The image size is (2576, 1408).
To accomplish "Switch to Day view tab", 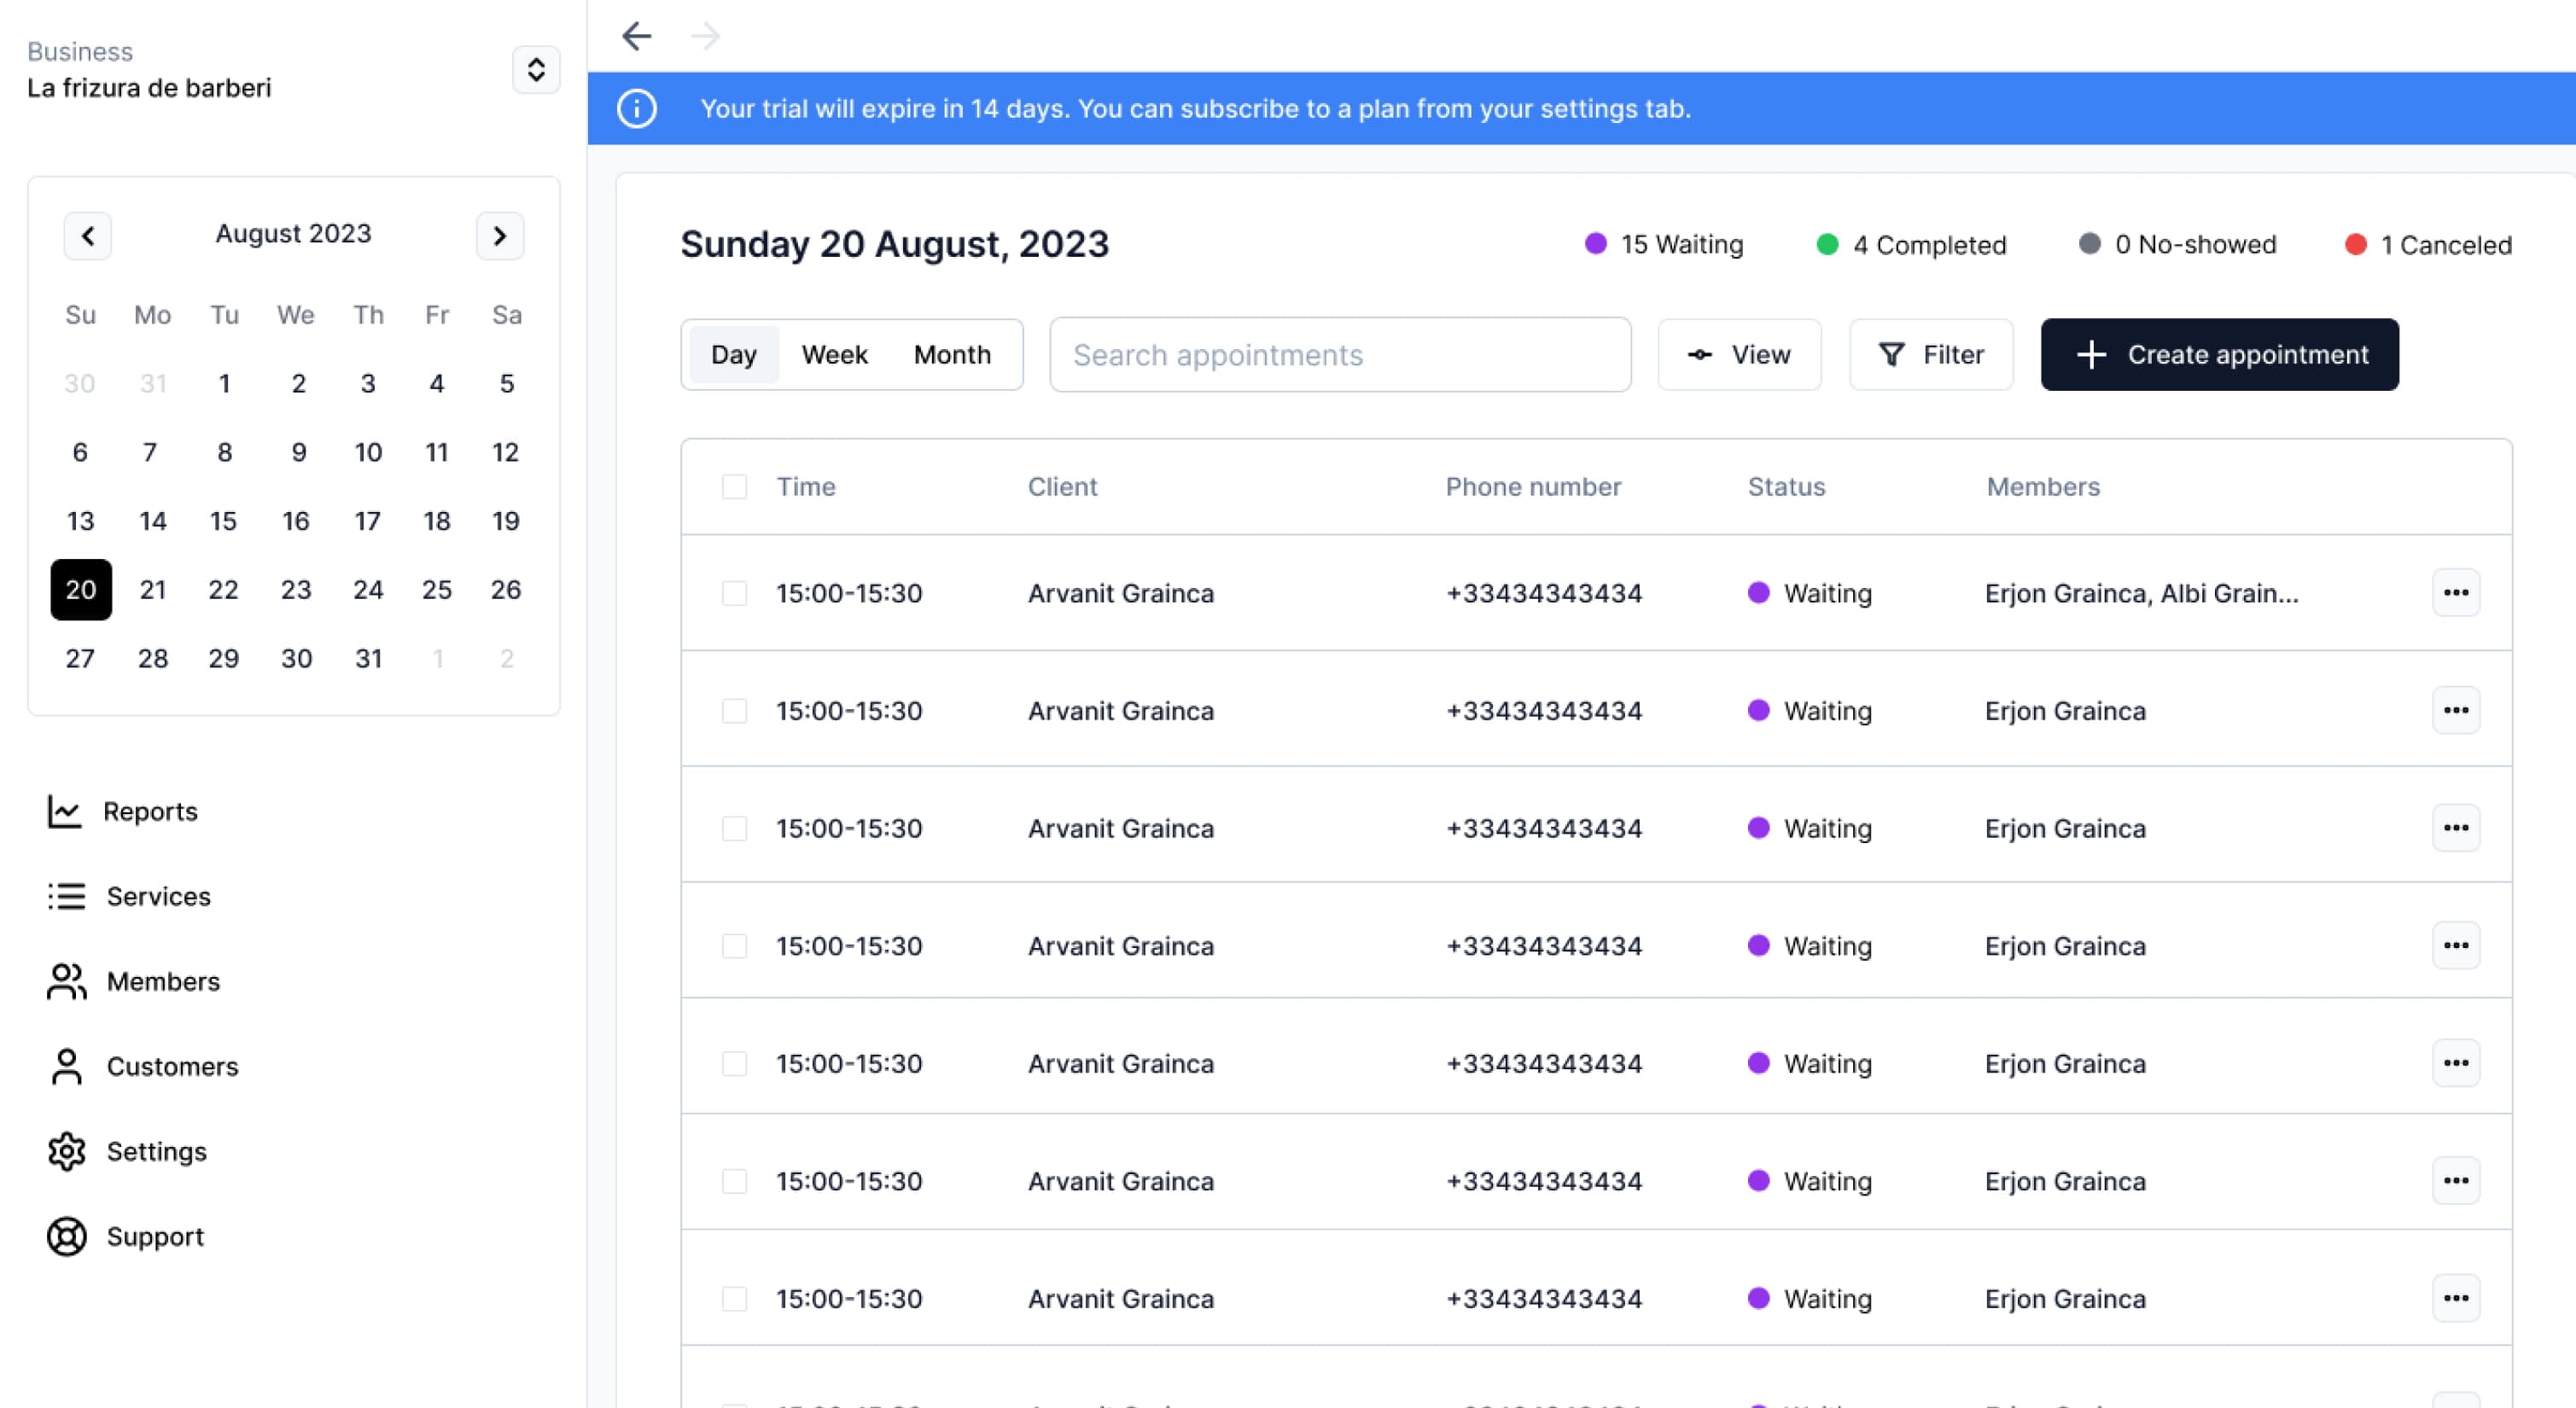I will tap(734, 354).
